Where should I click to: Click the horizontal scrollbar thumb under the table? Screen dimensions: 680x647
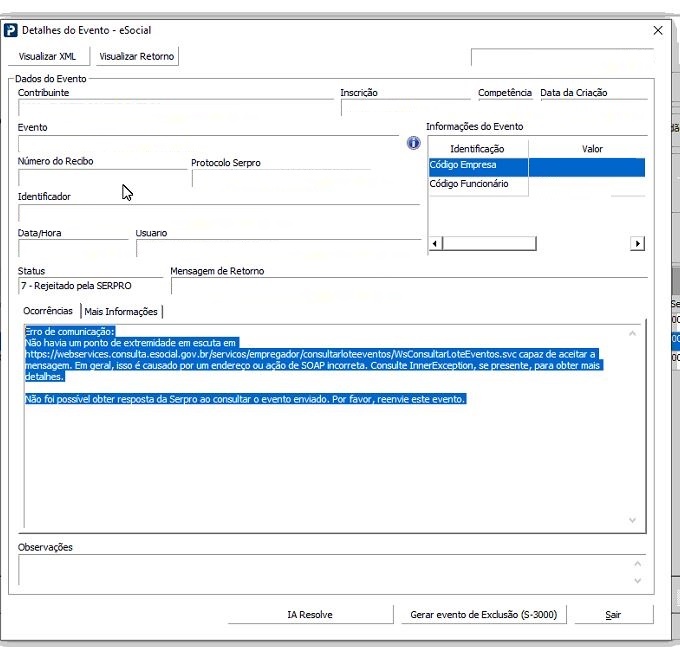[489, 243]
